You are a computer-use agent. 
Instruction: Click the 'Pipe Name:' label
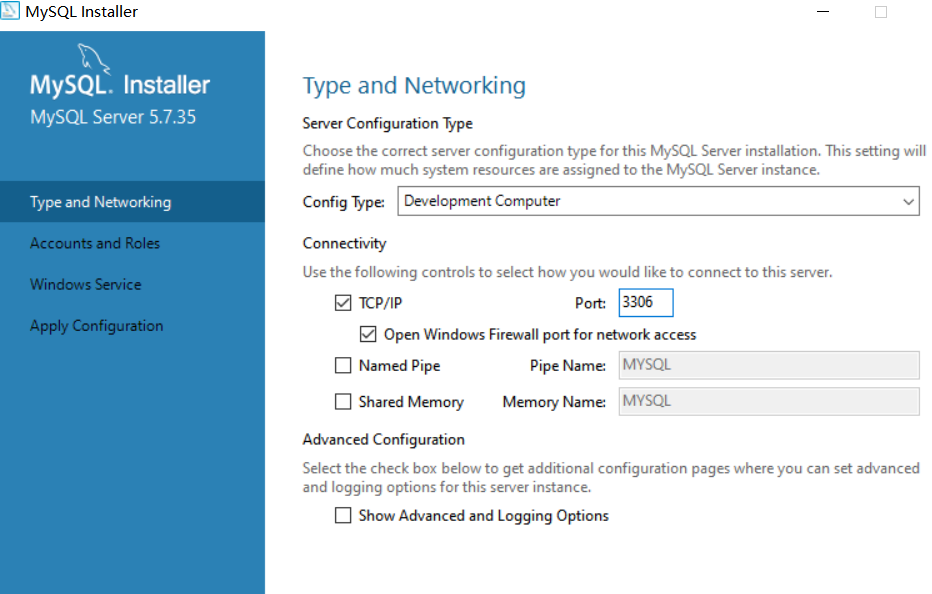[568, 366]
